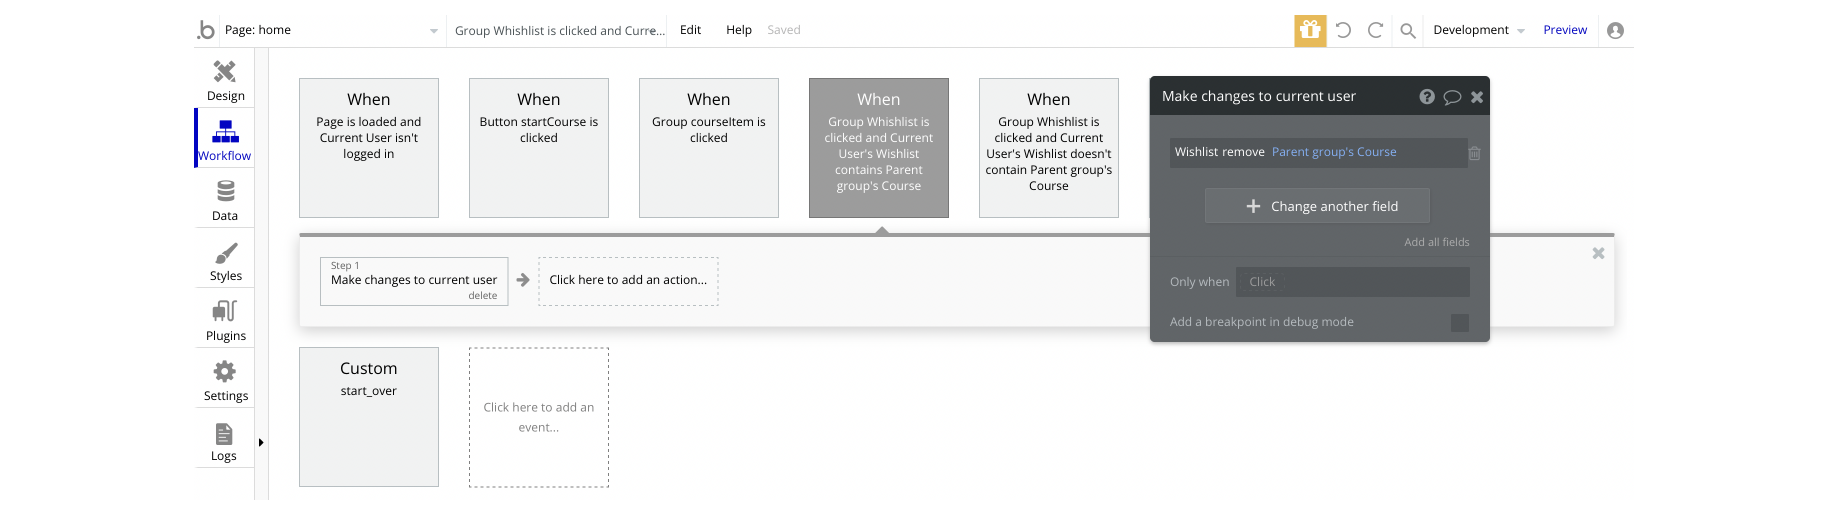Click the gift box icon
This screenshot has width=1830, height=506.
[1310, 30]
